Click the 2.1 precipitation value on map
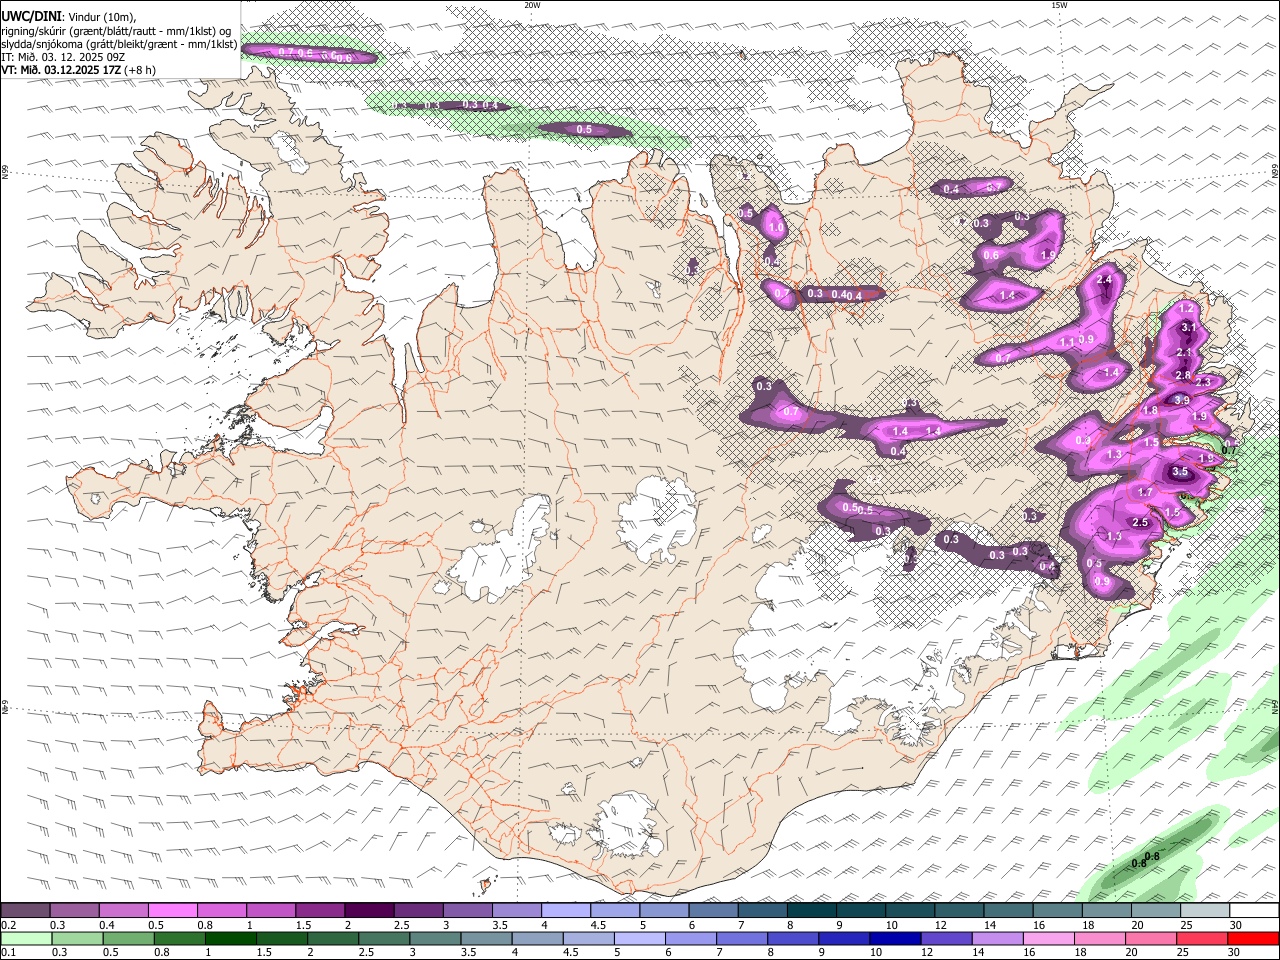1280x960 pixels. tap(1185, 352)
